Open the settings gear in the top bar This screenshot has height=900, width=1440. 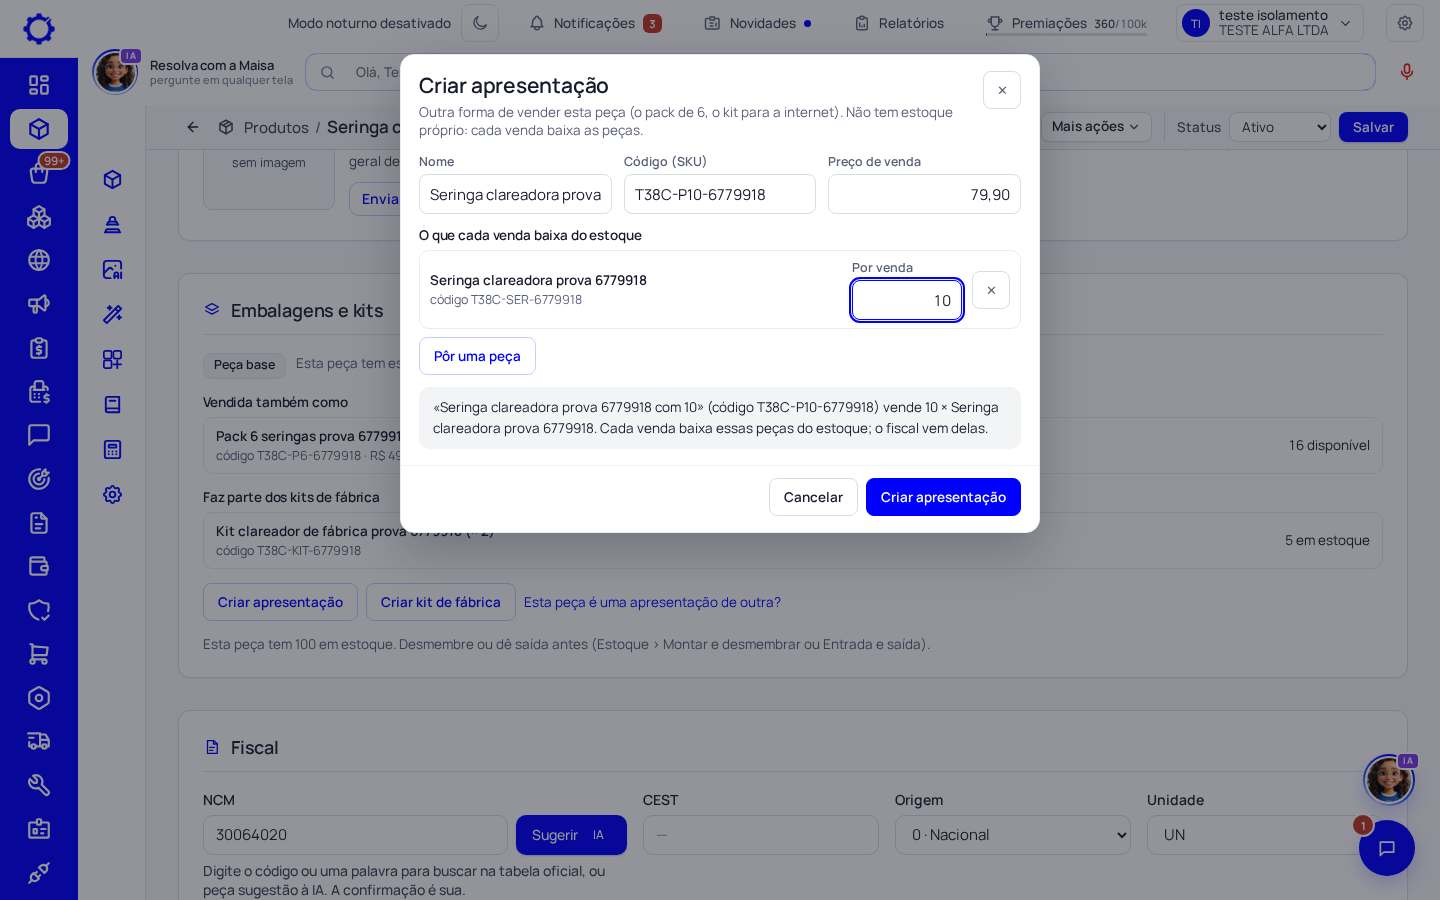coord(1405,23)
